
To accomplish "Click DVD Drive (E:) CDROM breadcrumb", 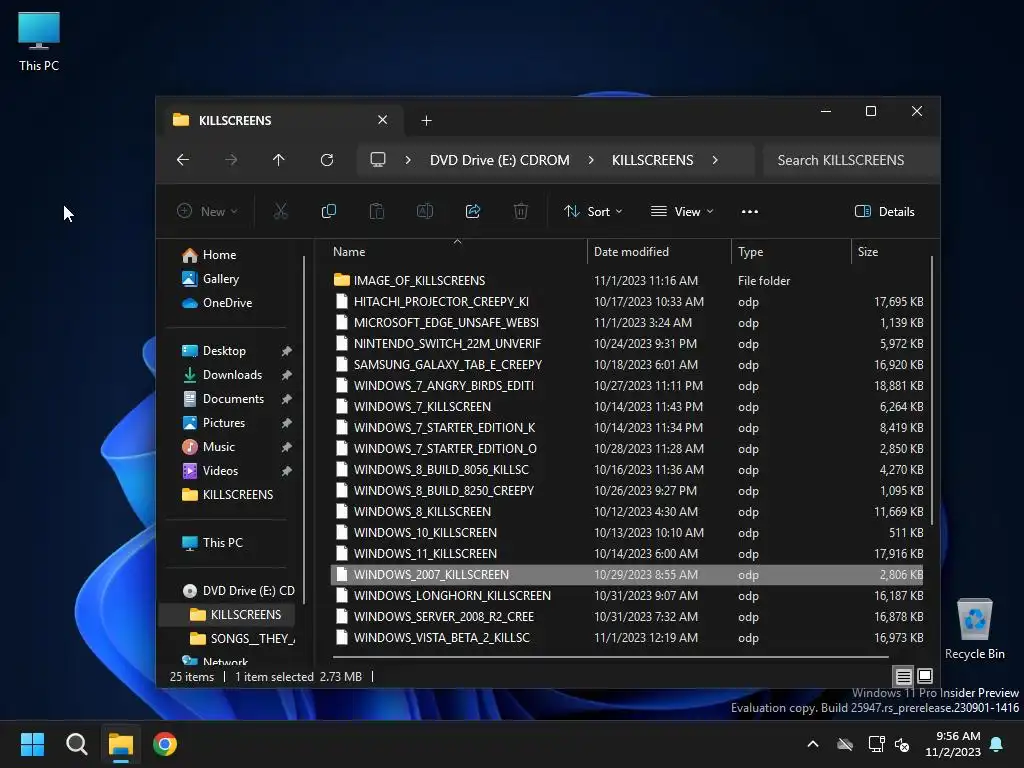I will coord(500,160).
